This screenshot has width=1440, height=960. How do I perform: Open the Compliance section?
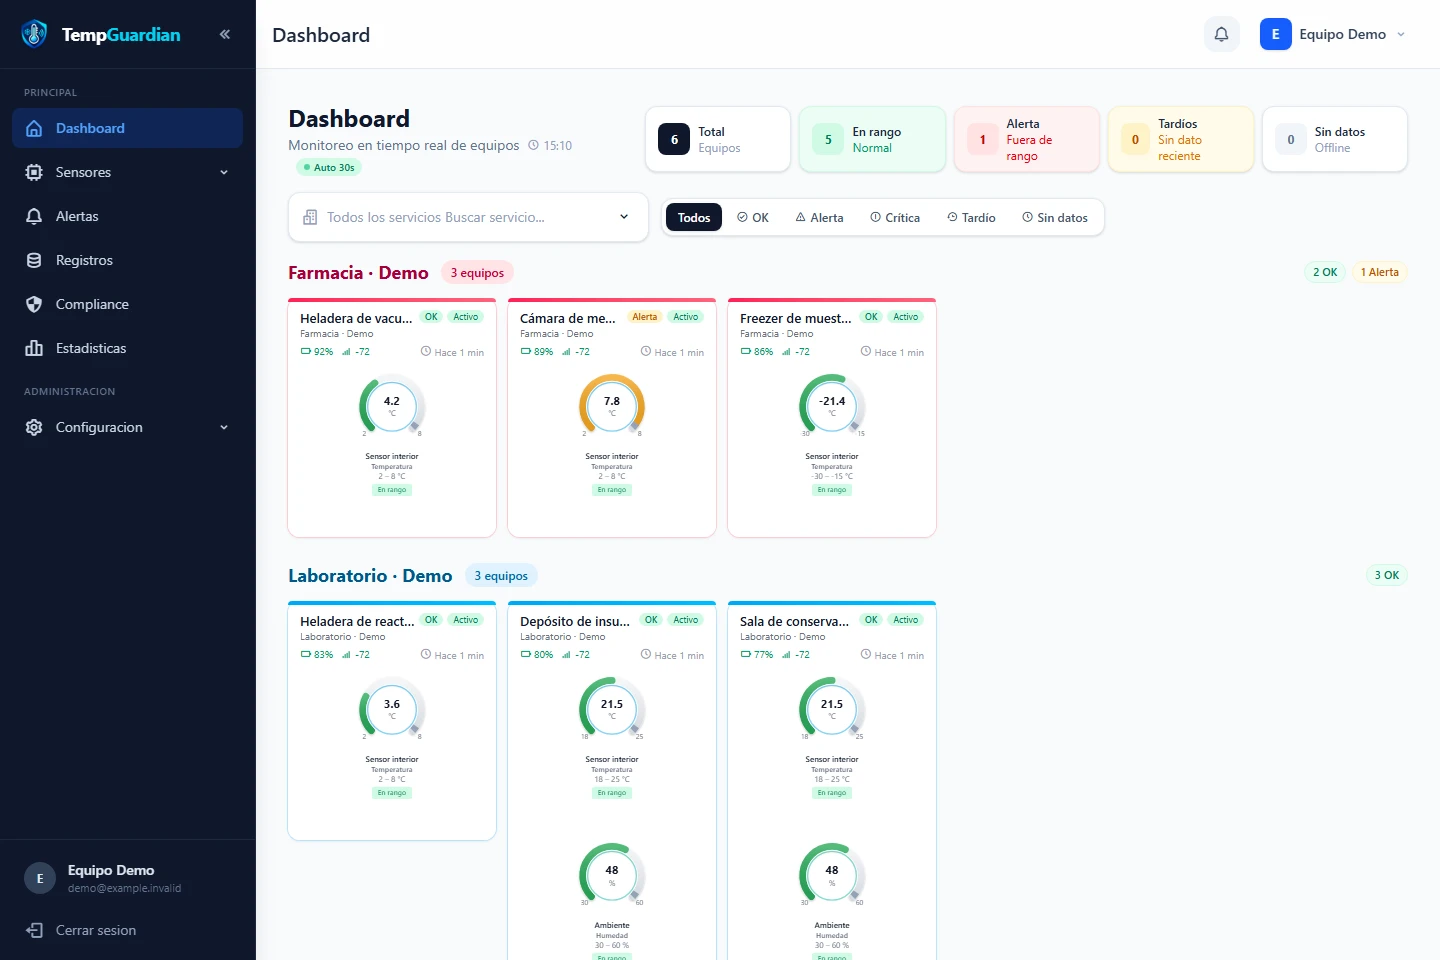click(127, 304)
